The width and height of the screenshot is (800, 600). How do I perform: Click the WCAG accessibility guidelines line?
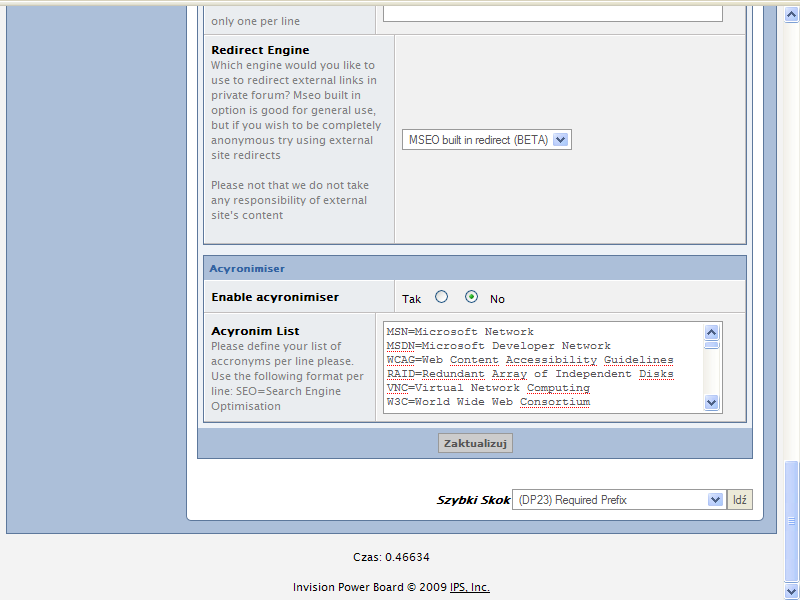529,360
